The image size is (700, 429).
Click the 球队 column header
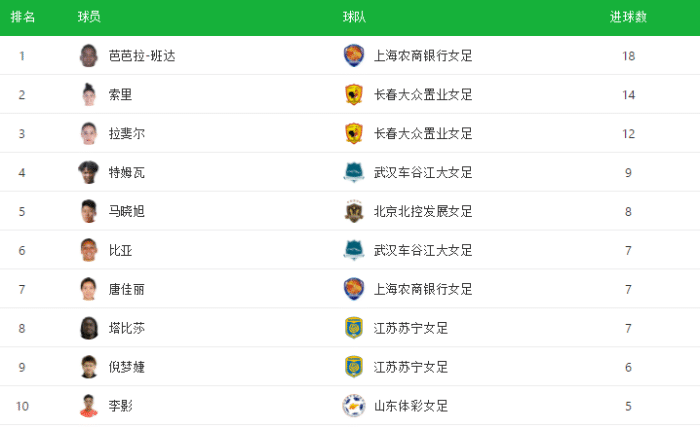pos(354,17)
